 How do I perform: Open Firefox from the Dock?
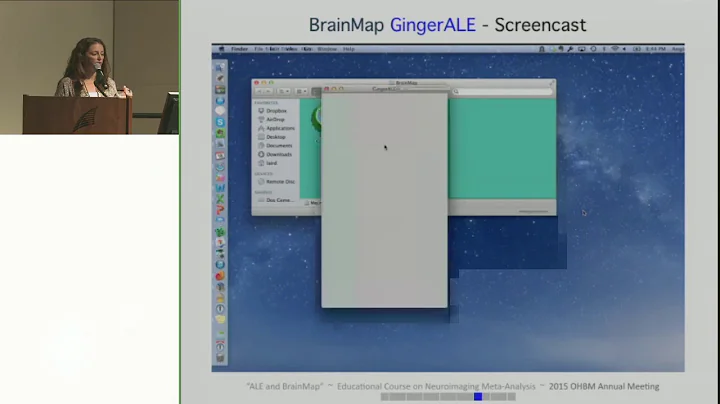(220, 276)
